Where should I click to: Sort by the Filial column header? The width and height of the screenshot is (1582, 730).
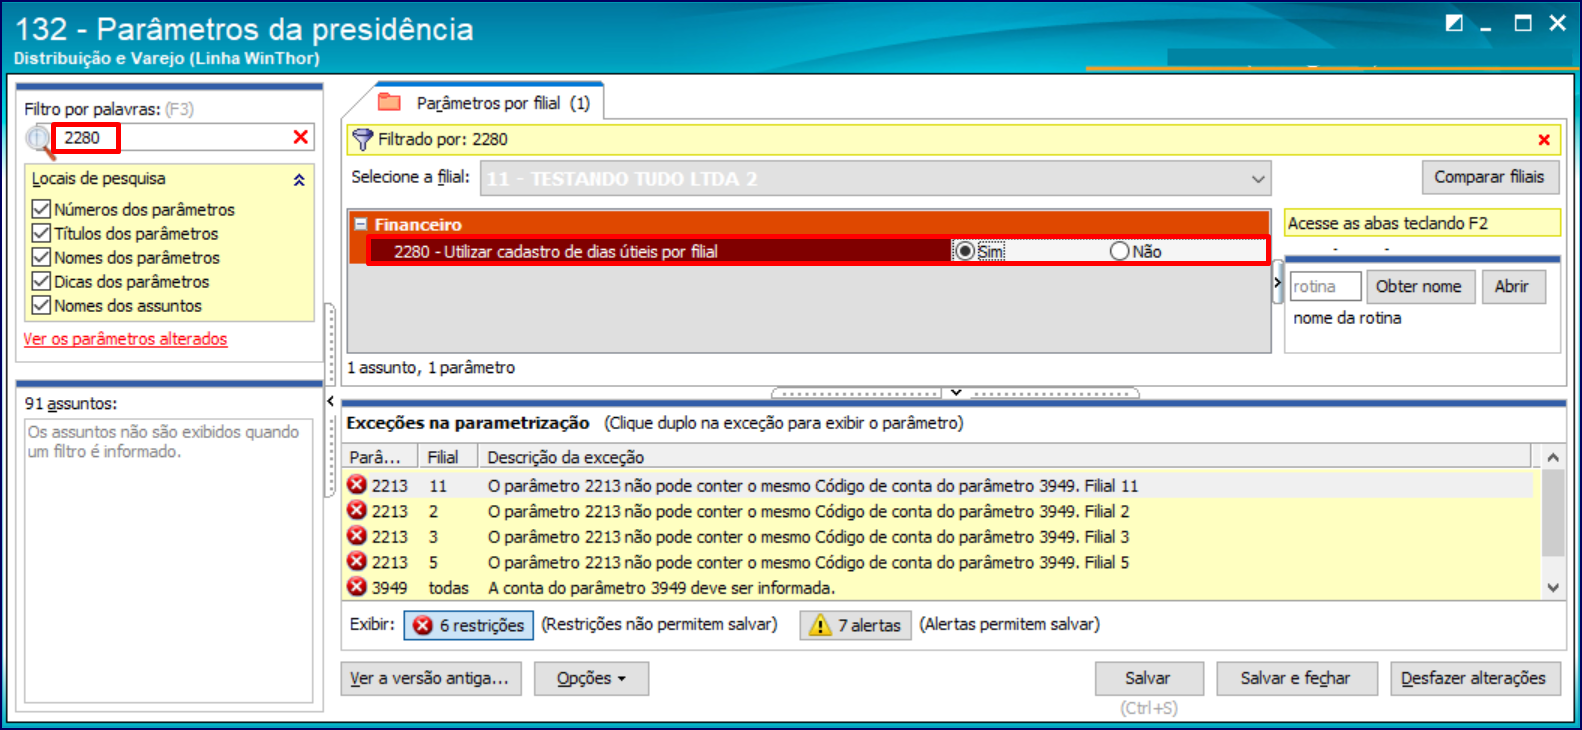[445, 457]
